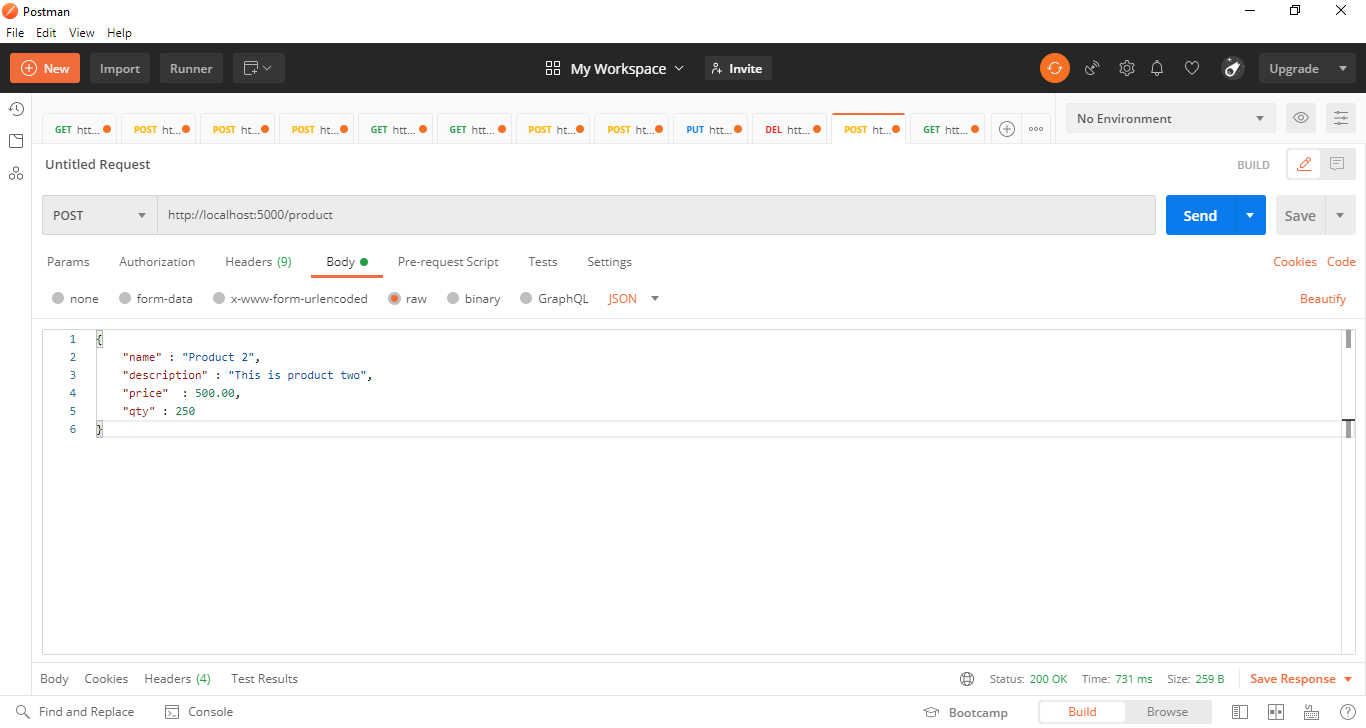Open the No Environment dropdown

(x=1171, y=118)
